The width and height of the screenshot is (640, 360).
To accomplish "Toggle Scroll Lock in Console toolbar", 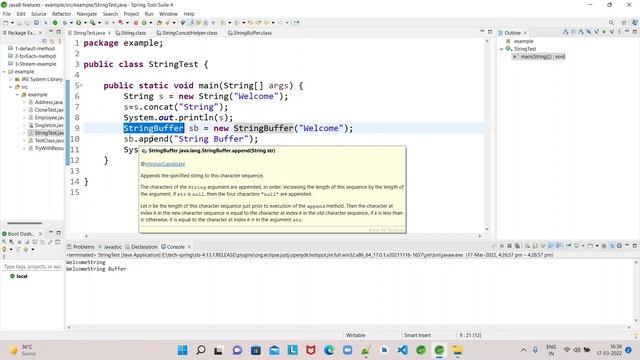I will 534,246.
